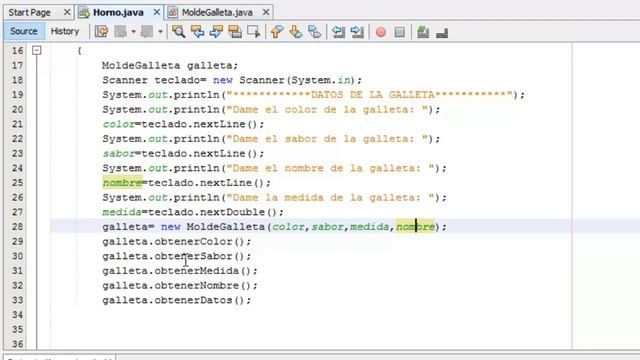Click line number 36 in gutter
This screenshot has width=640, height=360.
click(x=17, y=344)
